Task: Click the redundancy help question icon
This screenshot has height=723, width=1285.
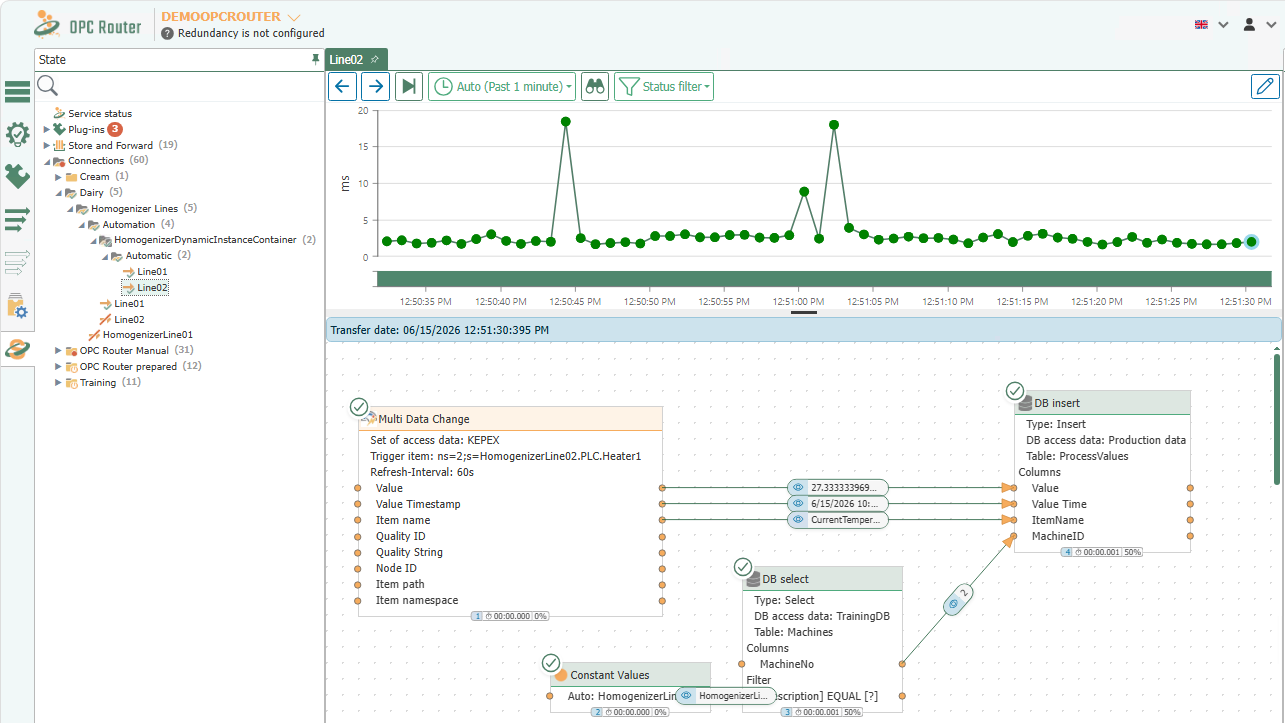Action: click(x=168, y=33)
